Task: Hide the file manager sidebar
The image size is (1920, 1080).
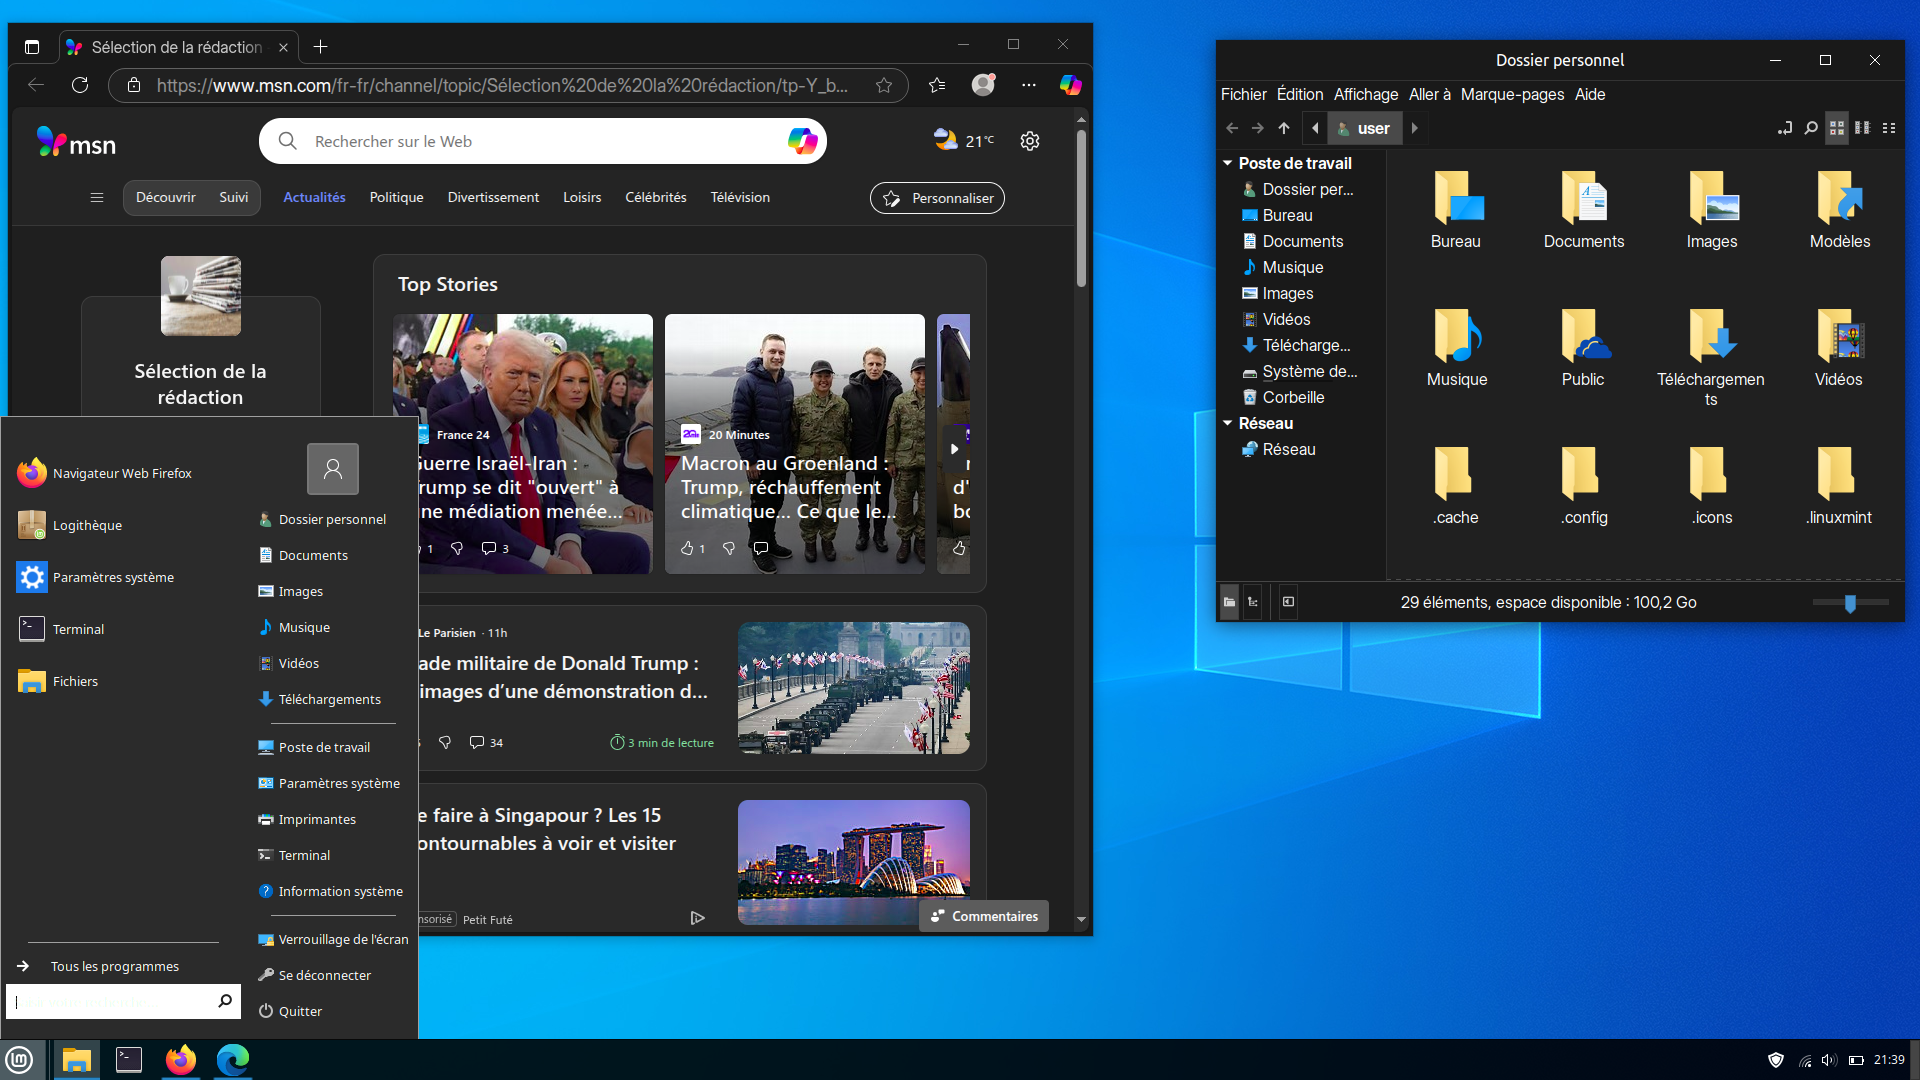Action: click(x=1288, y=602)
